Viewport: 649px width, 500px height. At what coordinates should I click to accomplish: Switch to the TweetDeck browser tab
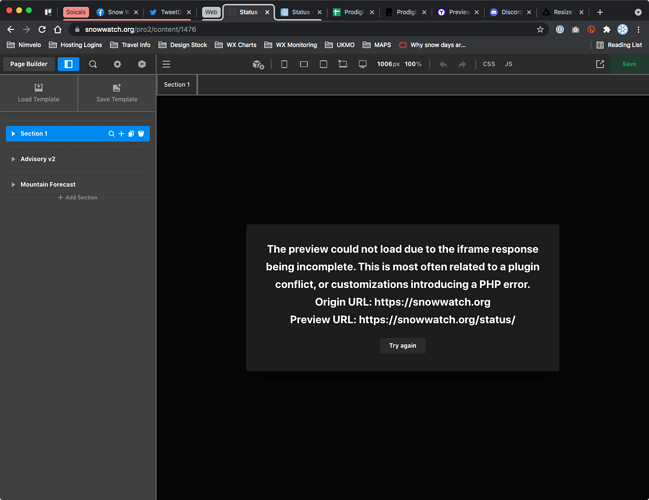click(171, 12)
